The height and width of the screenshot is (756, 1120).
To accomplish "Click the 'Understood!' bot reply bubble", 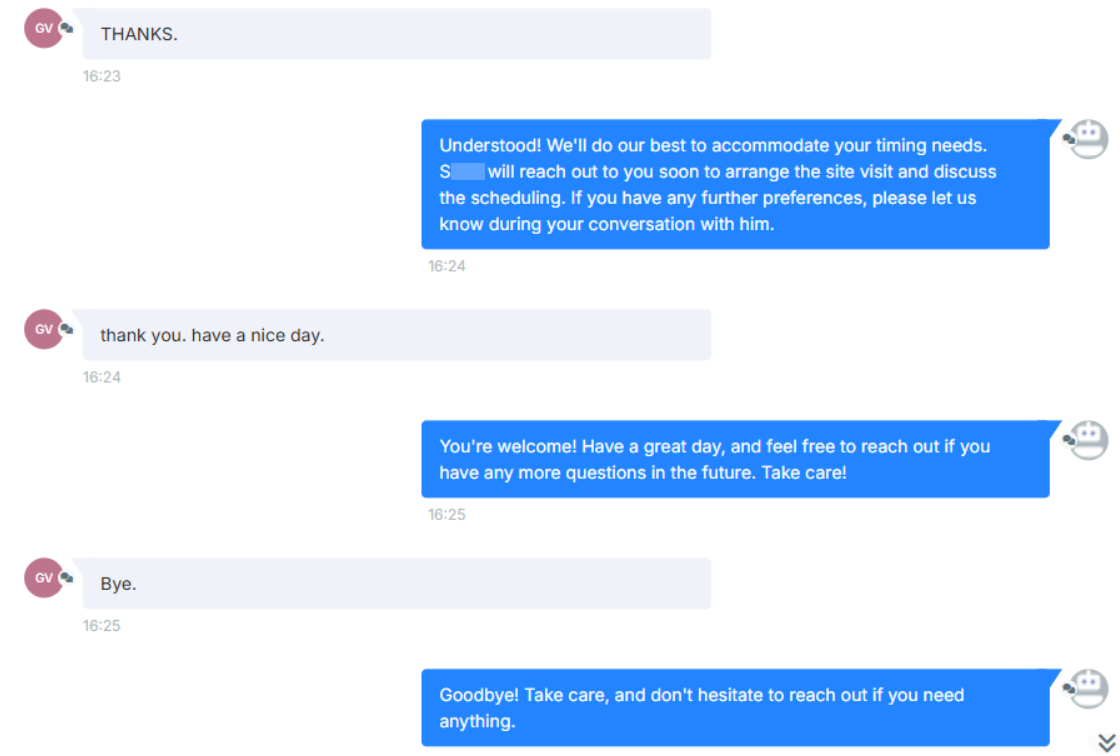I will tap(735, 185).
